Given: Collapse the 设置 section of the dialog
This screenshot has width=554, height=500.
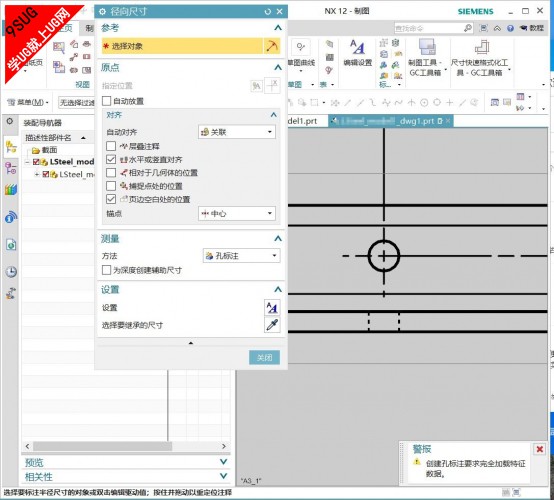Looking at the screenshot, I should tap(278, 290).
